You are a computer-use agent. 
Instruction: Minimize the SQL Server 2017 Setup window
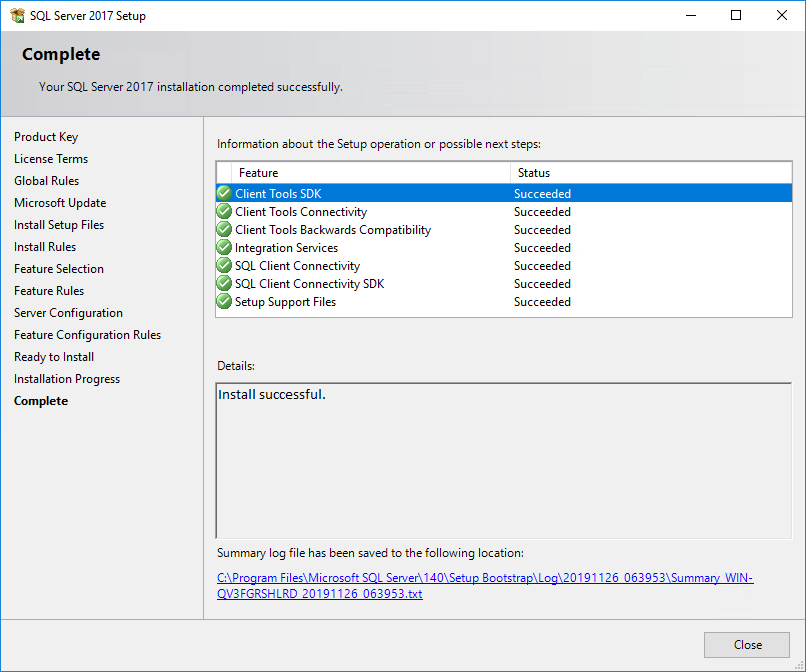691,15
